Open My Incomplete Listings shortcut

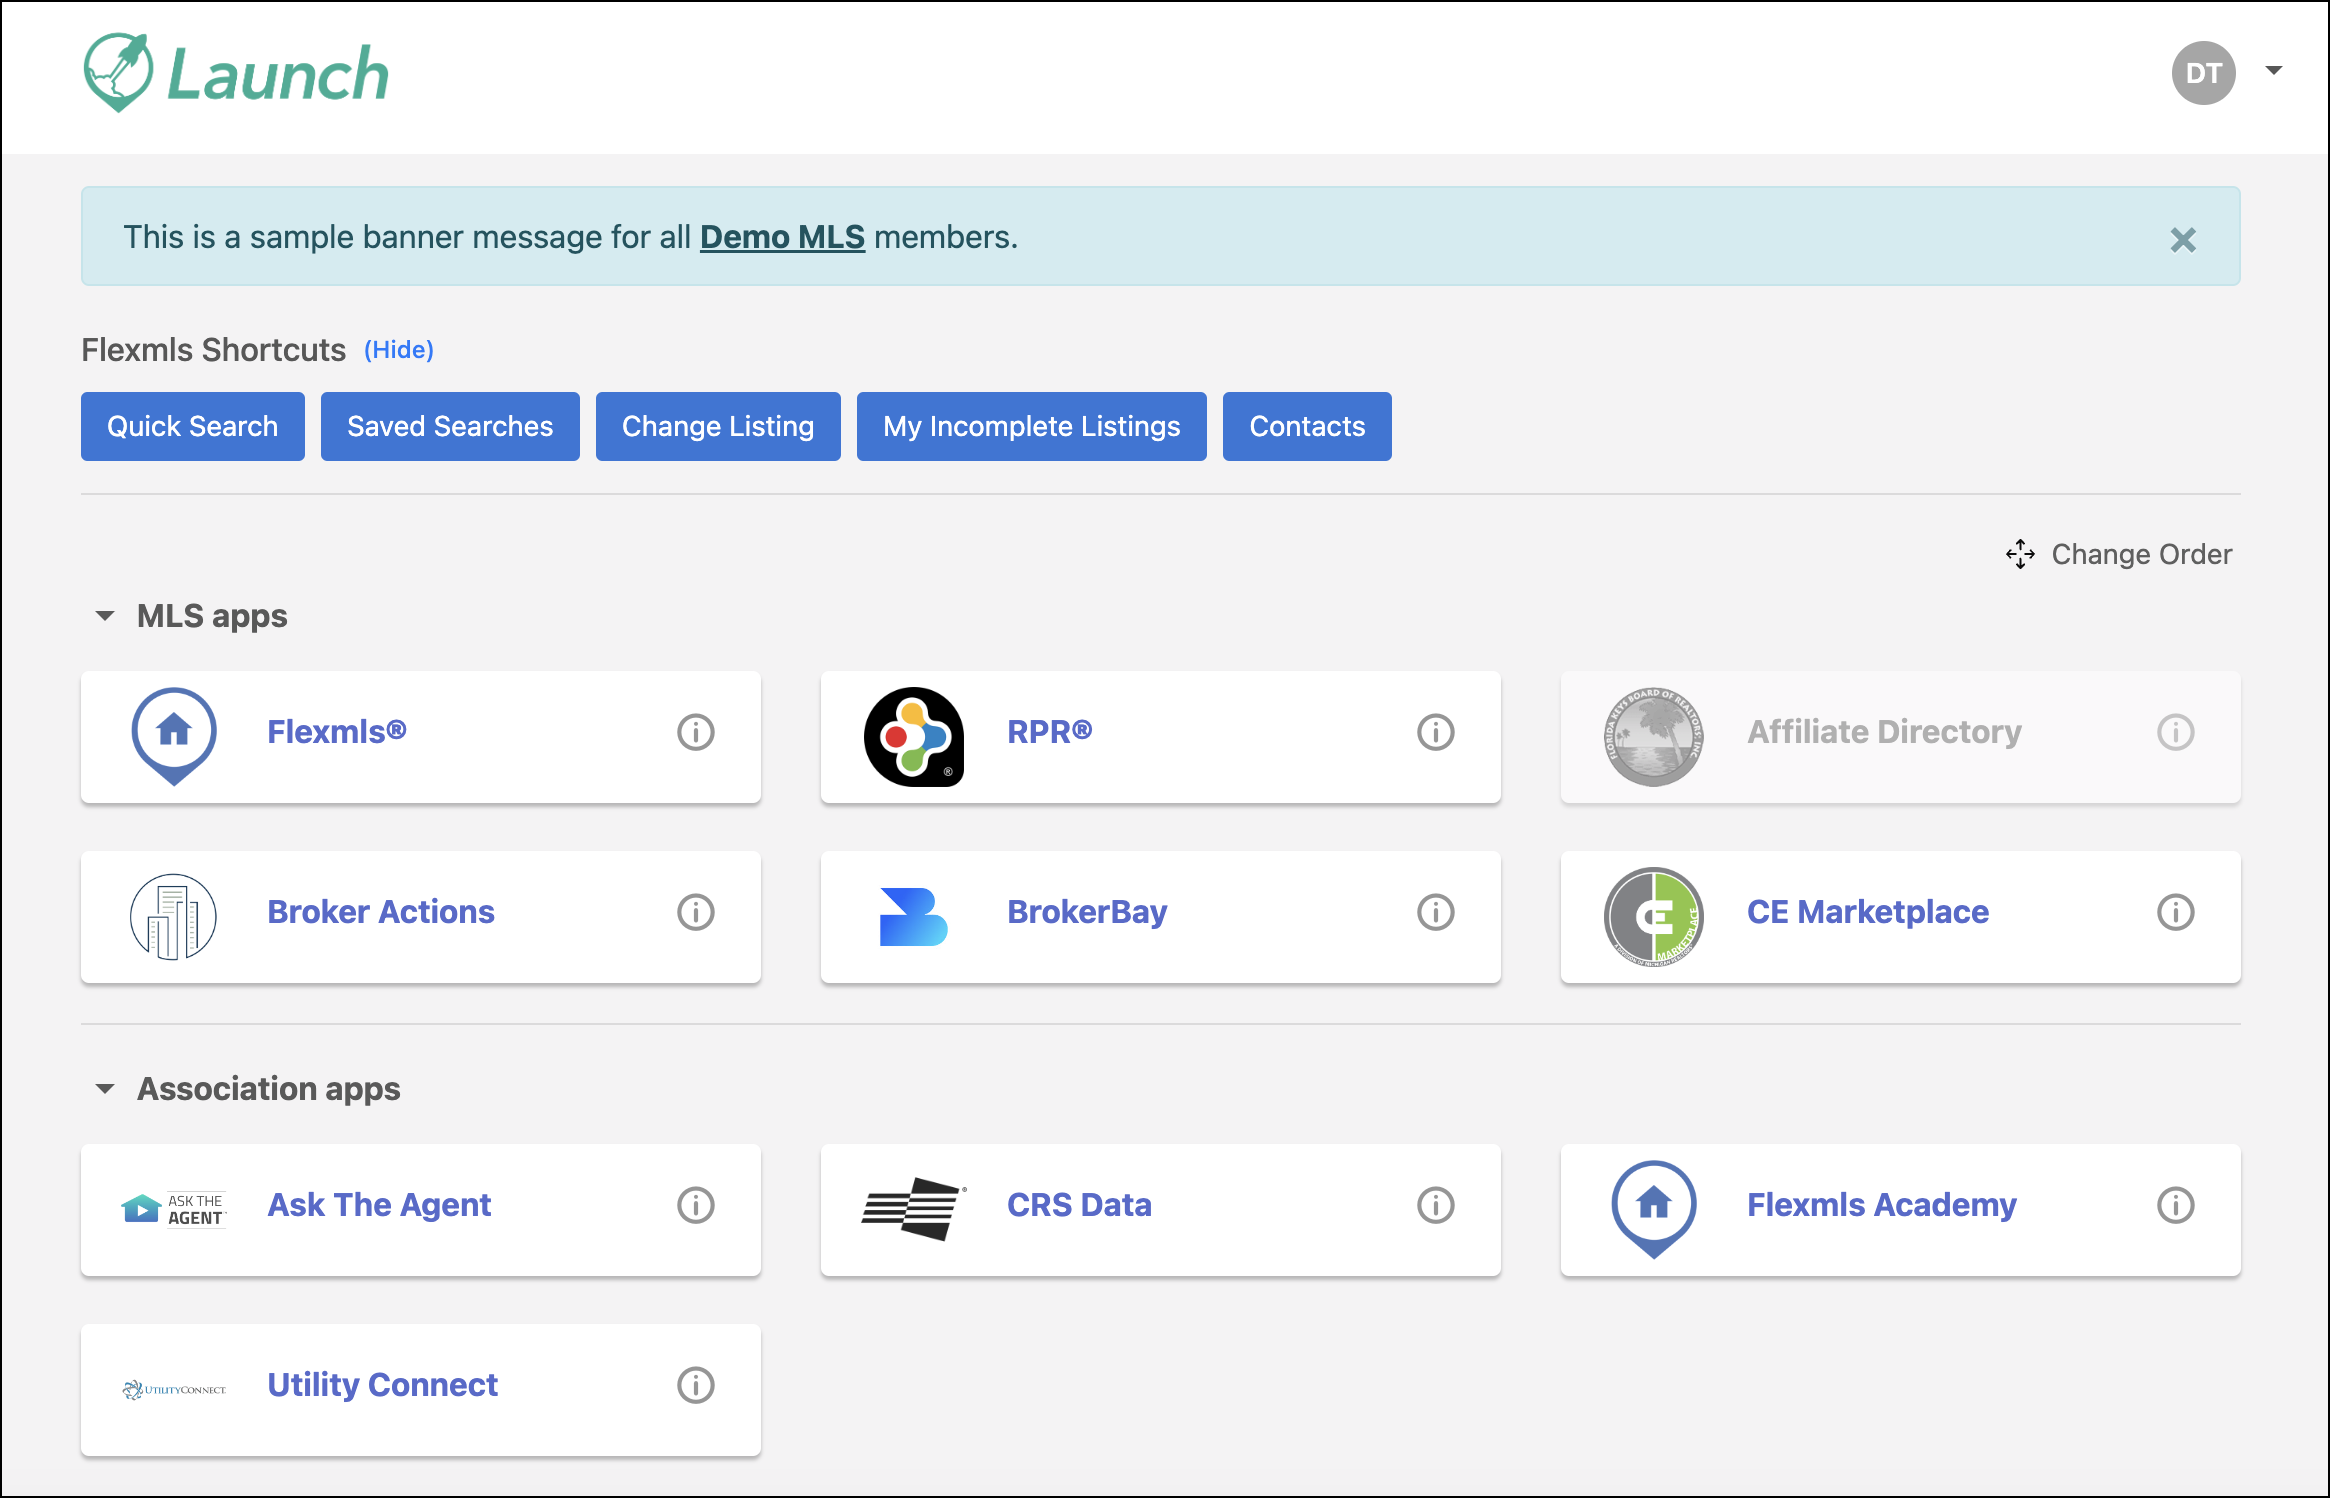point(1032,426)
